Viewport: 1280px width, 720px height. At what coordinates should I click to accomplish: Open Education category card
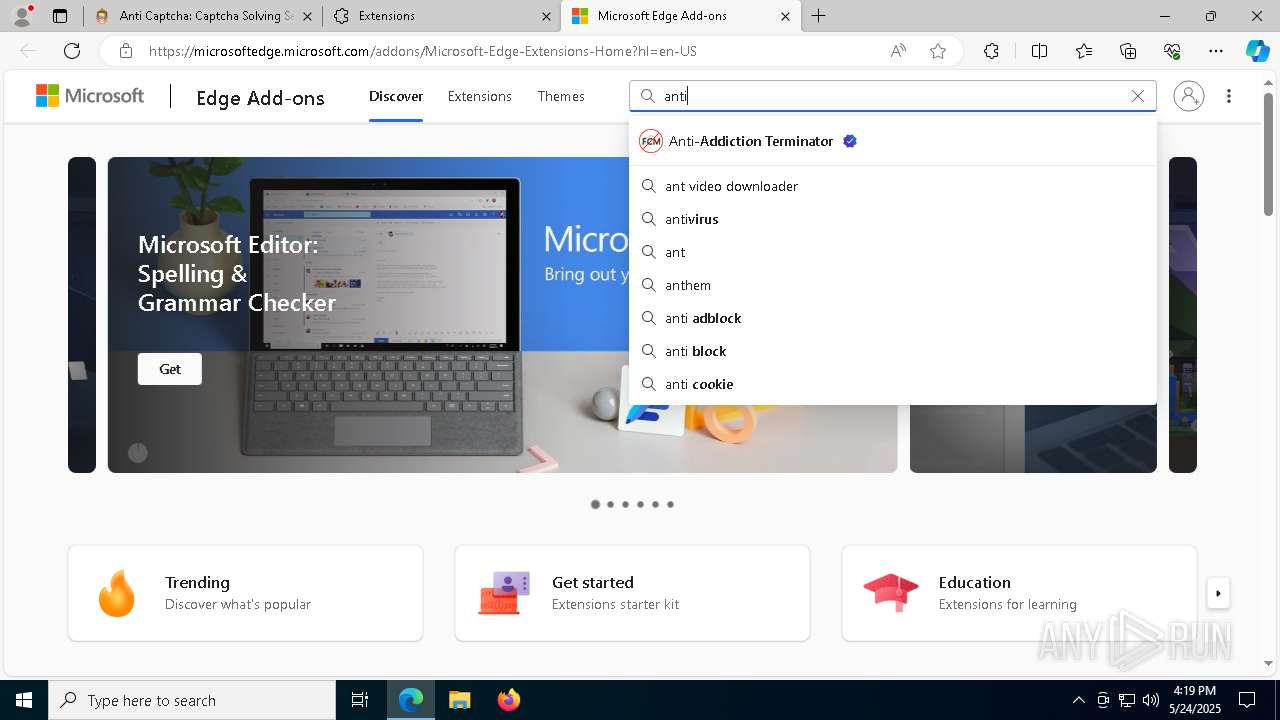point(1019,593)
